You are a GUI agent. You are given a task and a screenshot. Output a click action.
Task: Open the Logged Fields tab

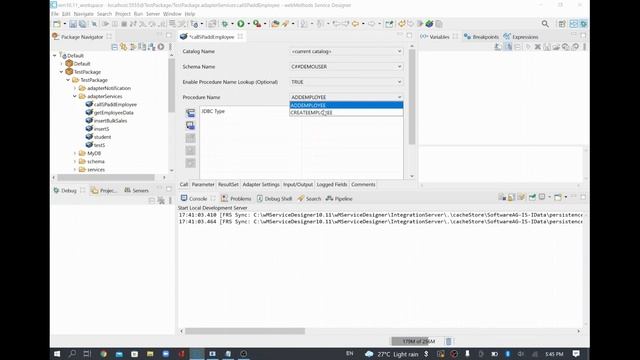coord(332,184)
